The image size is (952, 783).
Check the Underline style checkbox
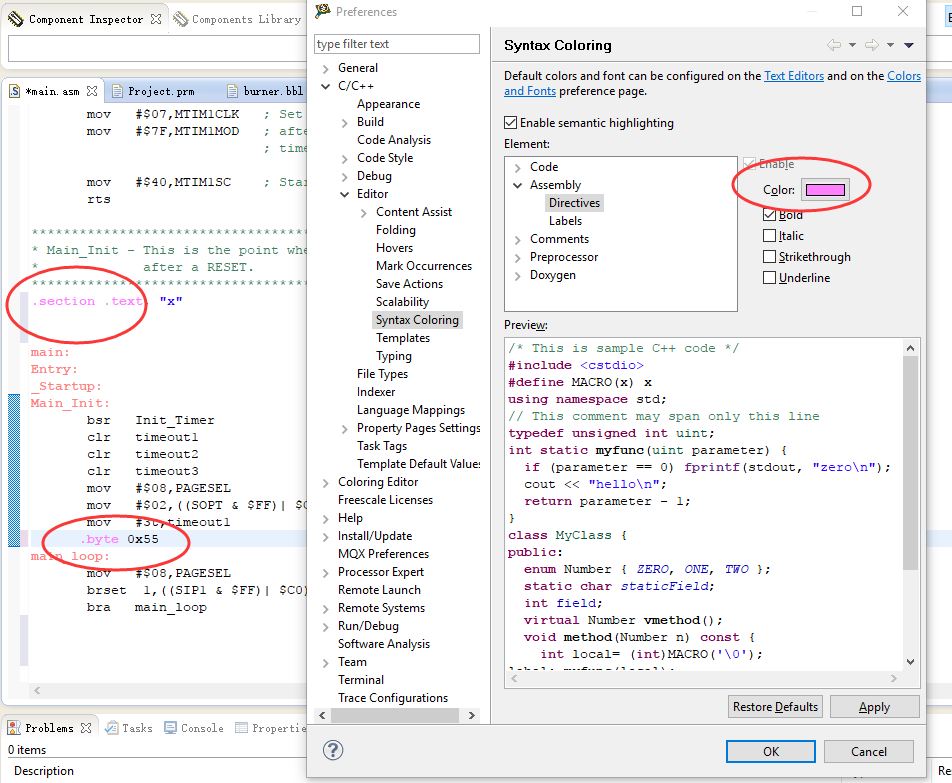(769, 277)
